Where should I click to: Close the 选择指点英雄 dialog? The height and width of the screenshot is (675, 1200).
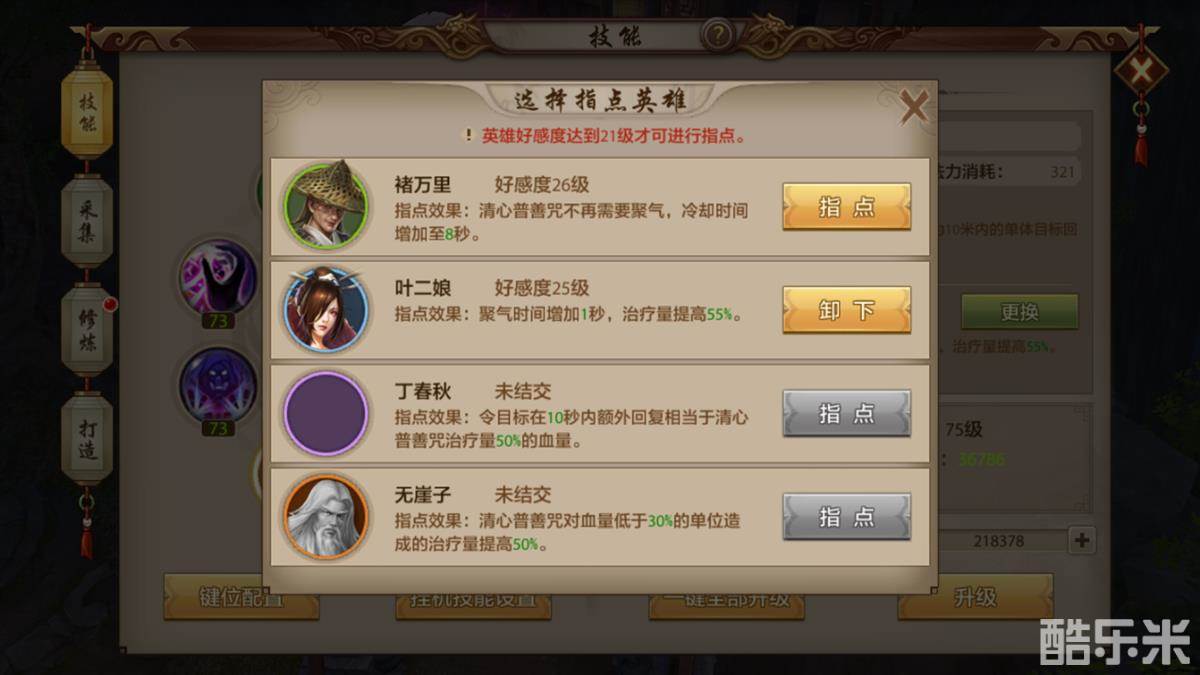point(913,107)
